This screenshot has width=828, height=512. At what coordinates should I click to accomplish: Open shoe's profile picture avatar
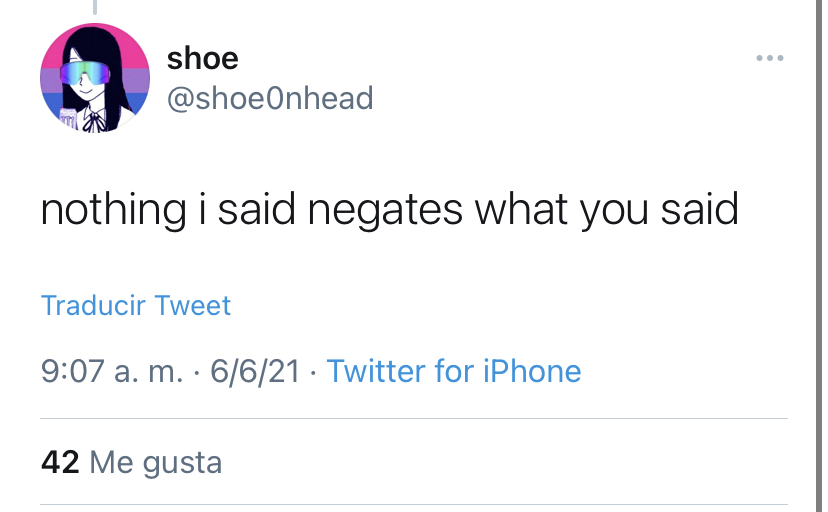tap(95, 78)
